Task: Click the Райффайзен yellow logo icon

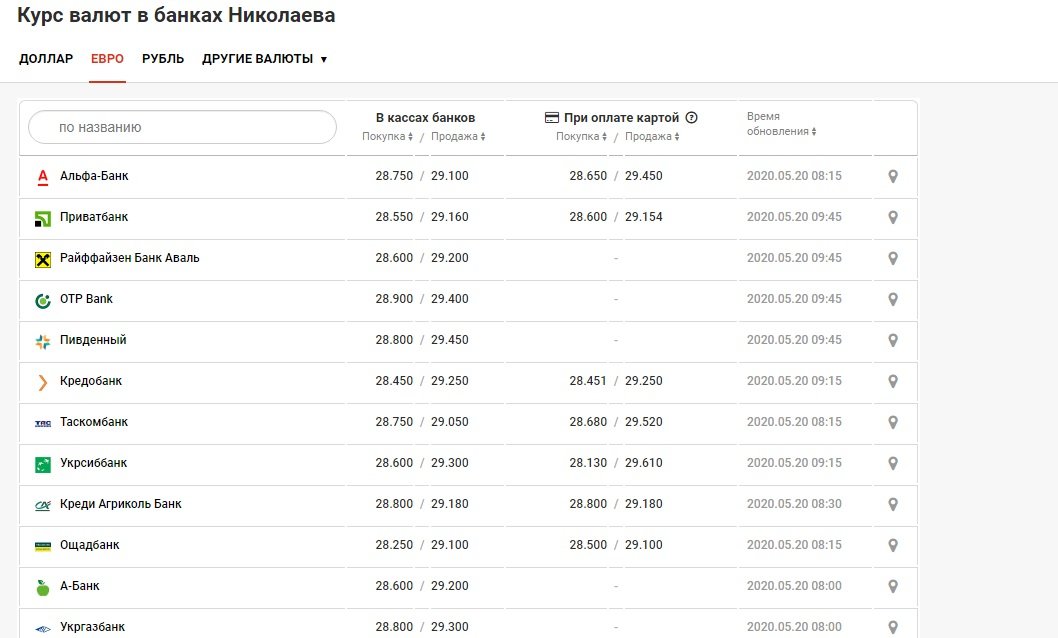Action: (43, 260)
